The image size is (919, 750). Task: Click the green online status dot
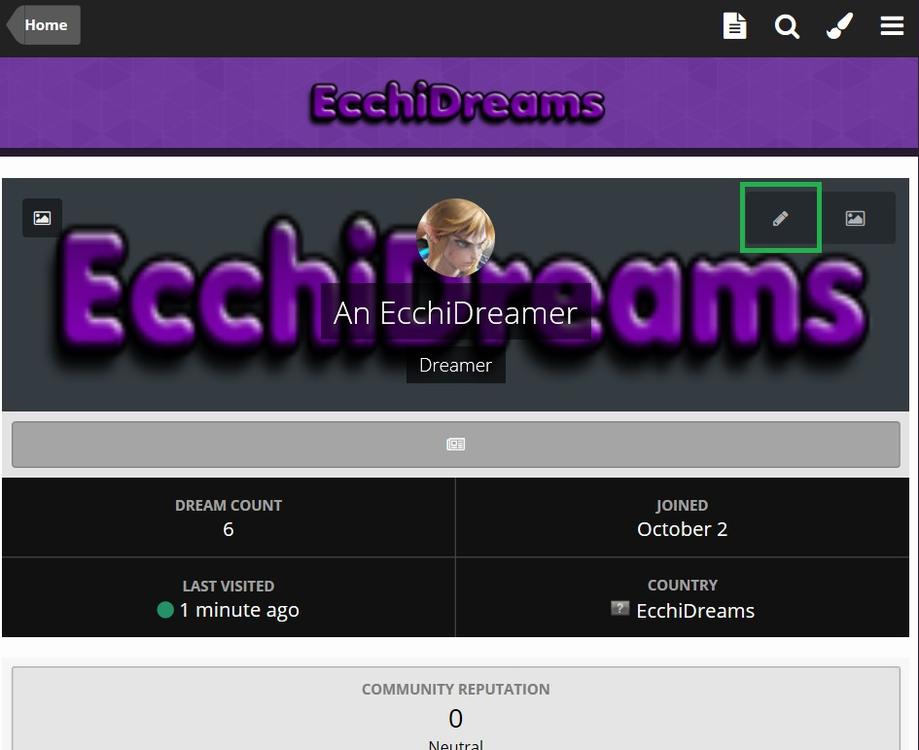click(165, 610)
